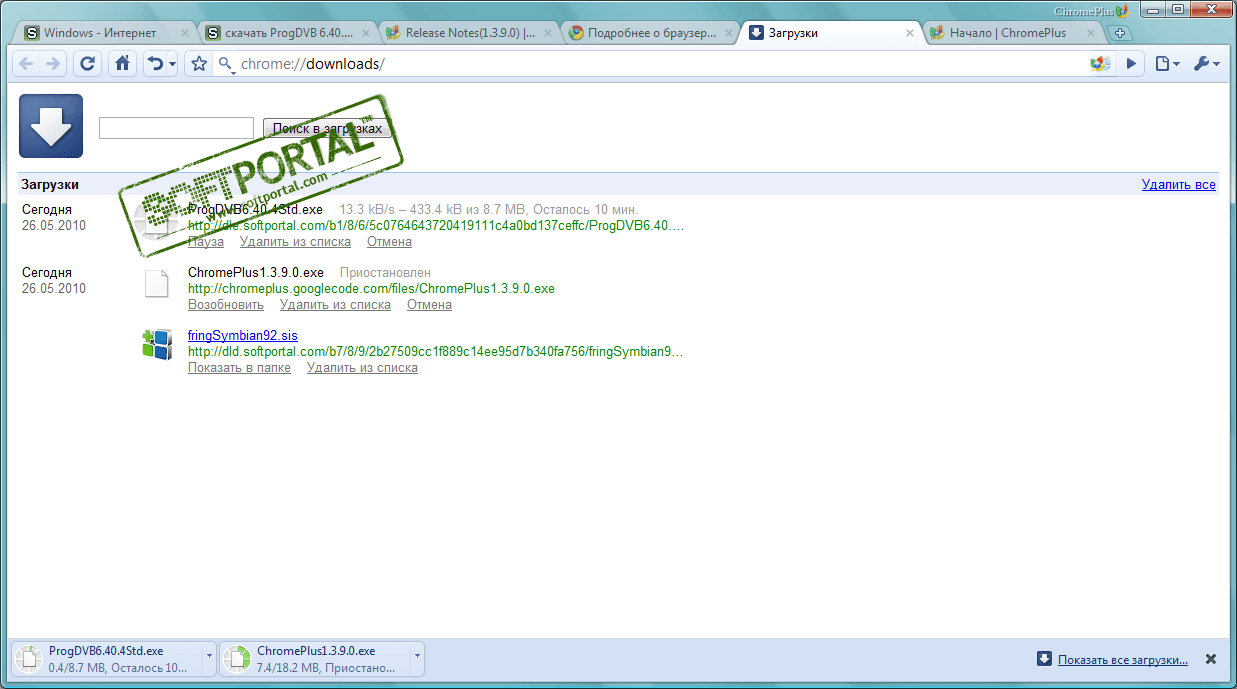The width and height of the screenshot is (1237, 689).
Task: Open the home page with house icon
Action: coord(122,64)
